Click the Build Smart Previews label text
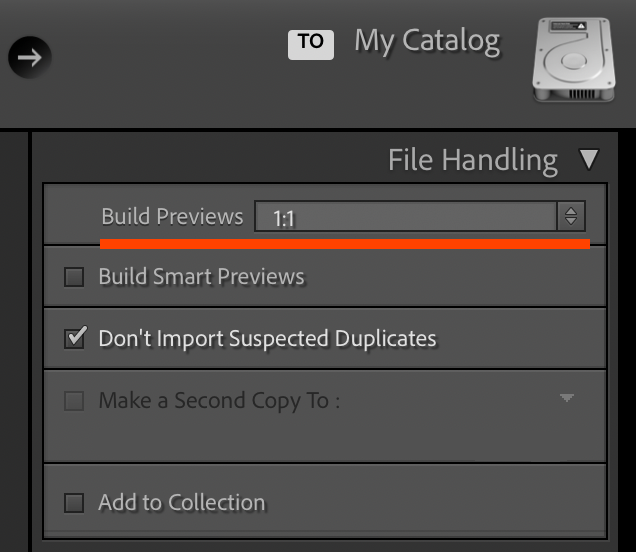 tap(201, 277)
